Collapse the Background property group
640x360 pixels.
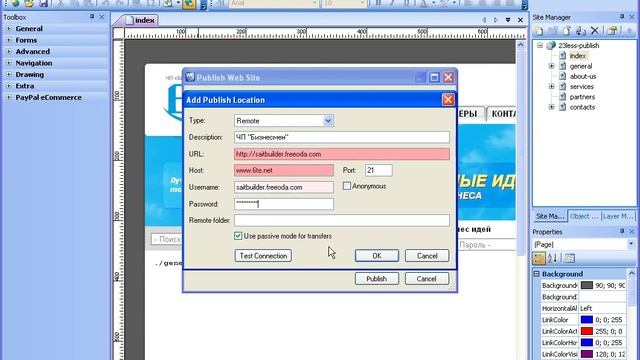pos(537,273)
